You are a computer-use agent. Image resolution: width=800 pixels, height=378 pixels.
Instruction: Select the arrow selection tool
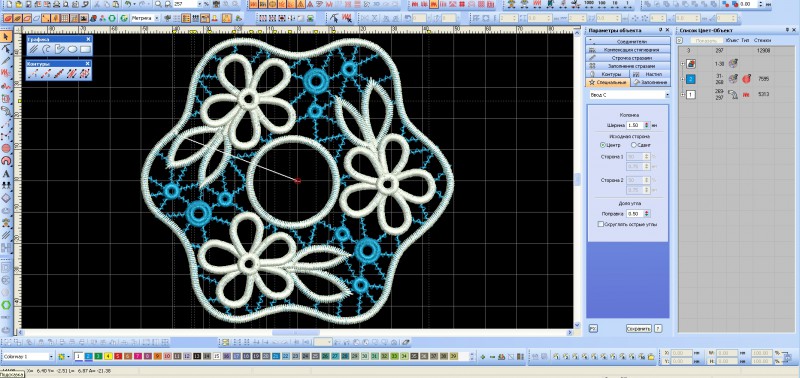6,37
